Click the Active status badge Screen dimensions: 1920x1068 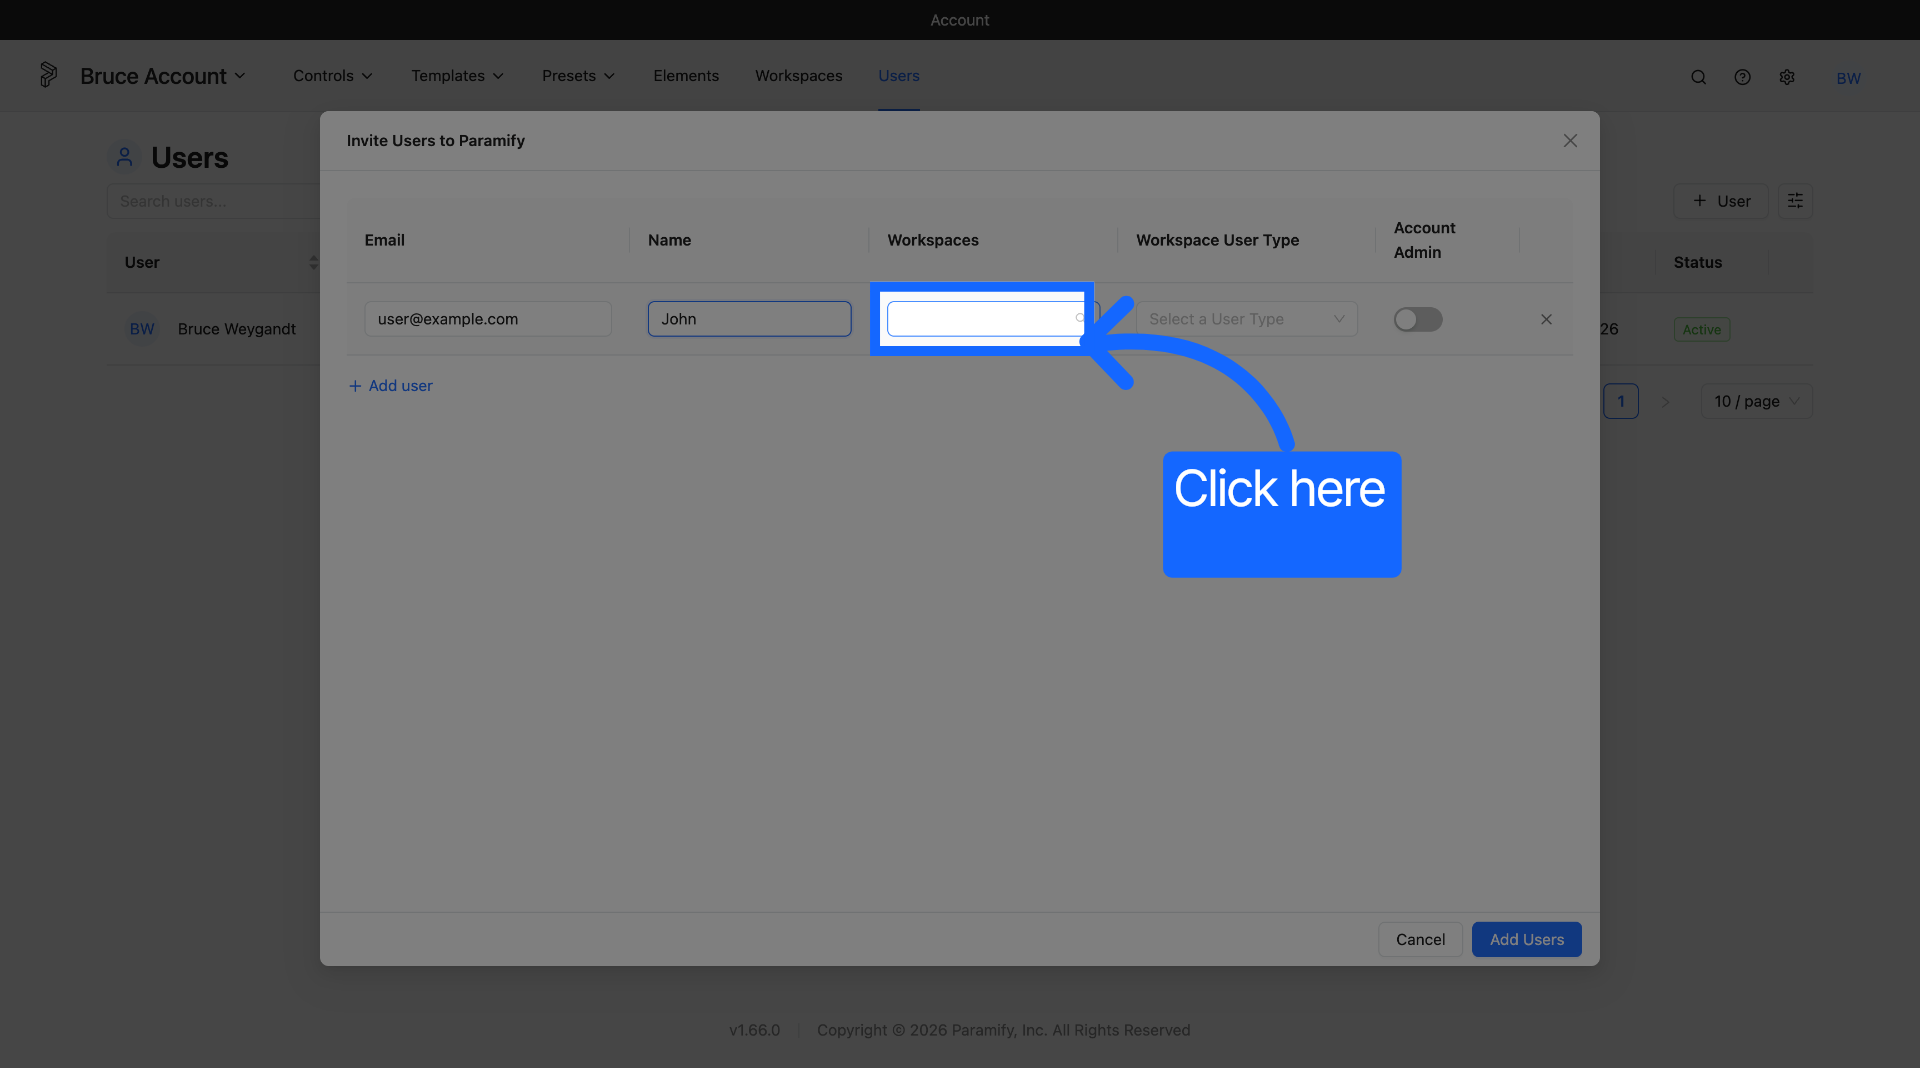[x=1702, y=330]
